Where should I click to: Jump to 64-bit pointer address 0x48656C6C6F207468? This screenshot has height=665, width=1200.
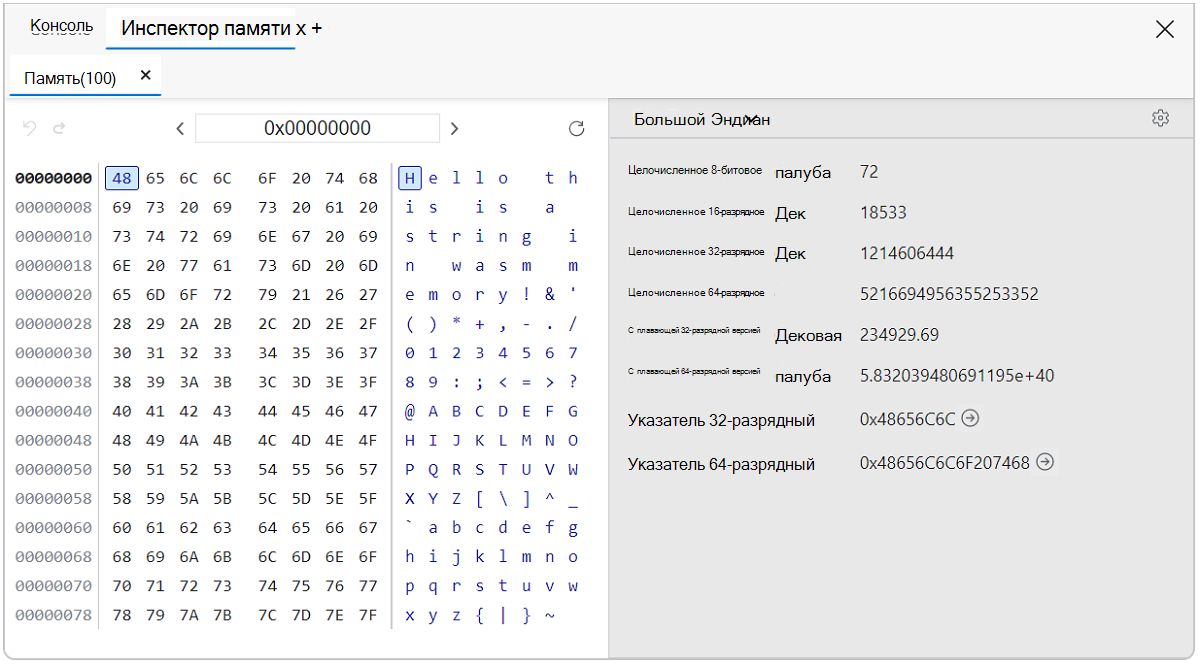[x=1045, y=461]
